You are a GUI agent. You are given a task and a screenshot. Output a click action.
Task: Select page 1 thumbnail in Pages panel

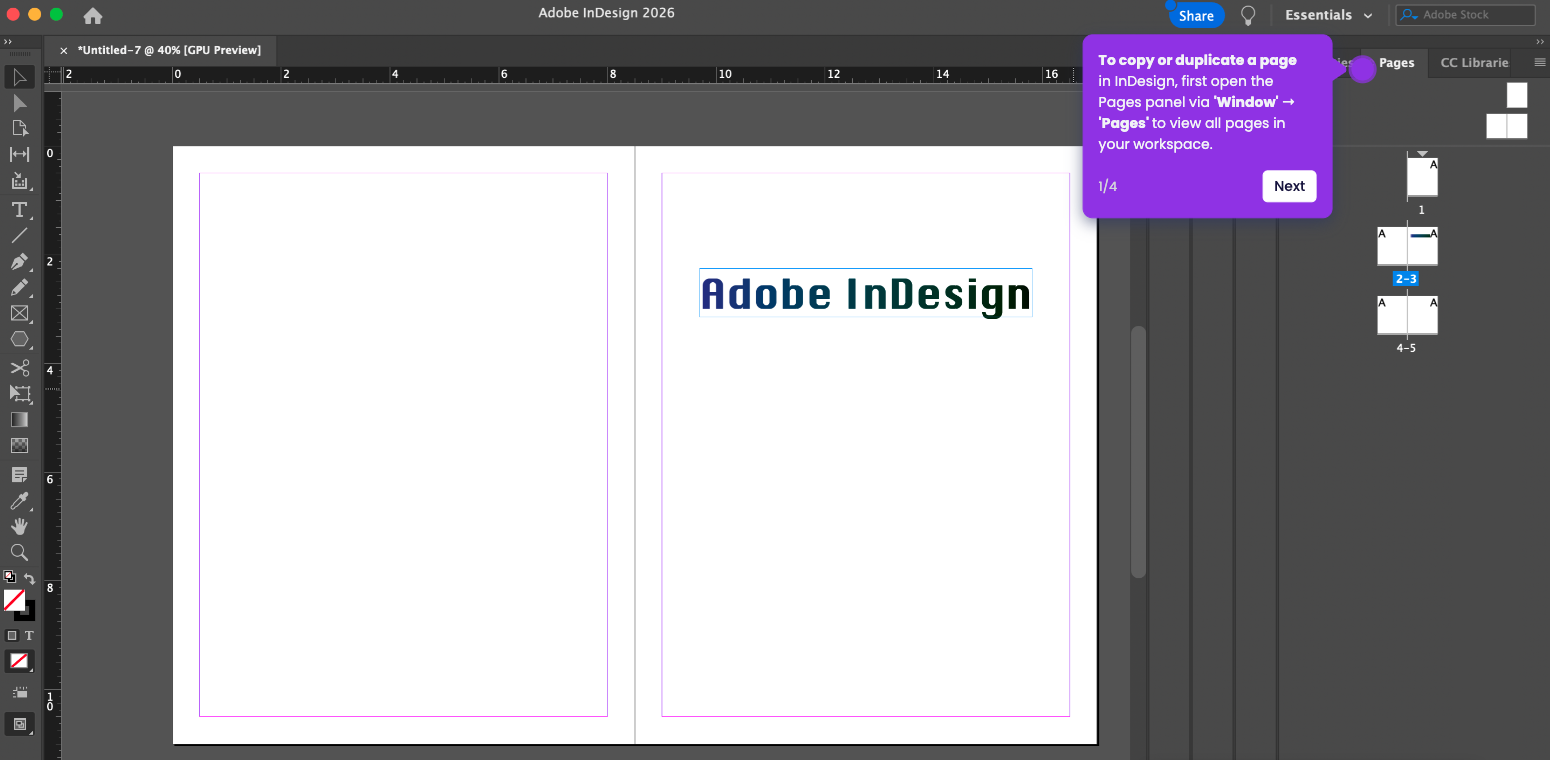tap(1422, 177)
